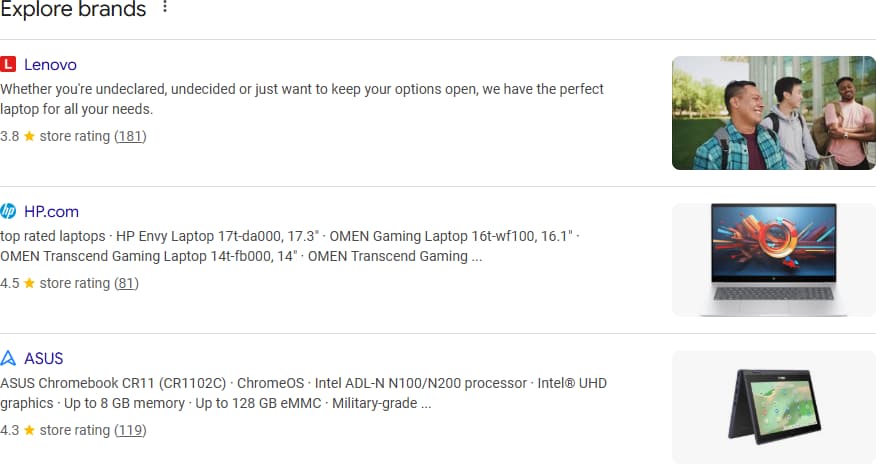Click the ASUS Chromebook CR11 specs text
876x464 pixels.
click(303, 393)
